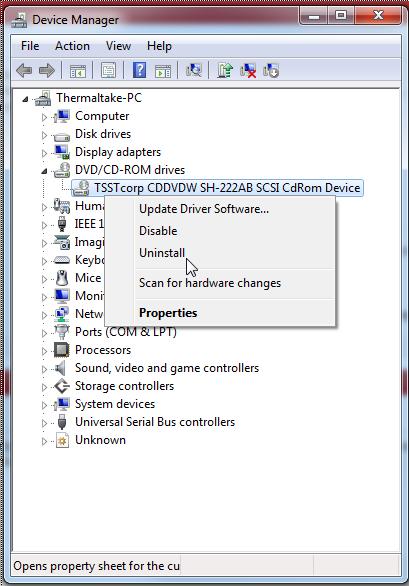Click Update Driver Software toolbar icon
Viewport: 409px width, 586px height.
tap(225, 70)
